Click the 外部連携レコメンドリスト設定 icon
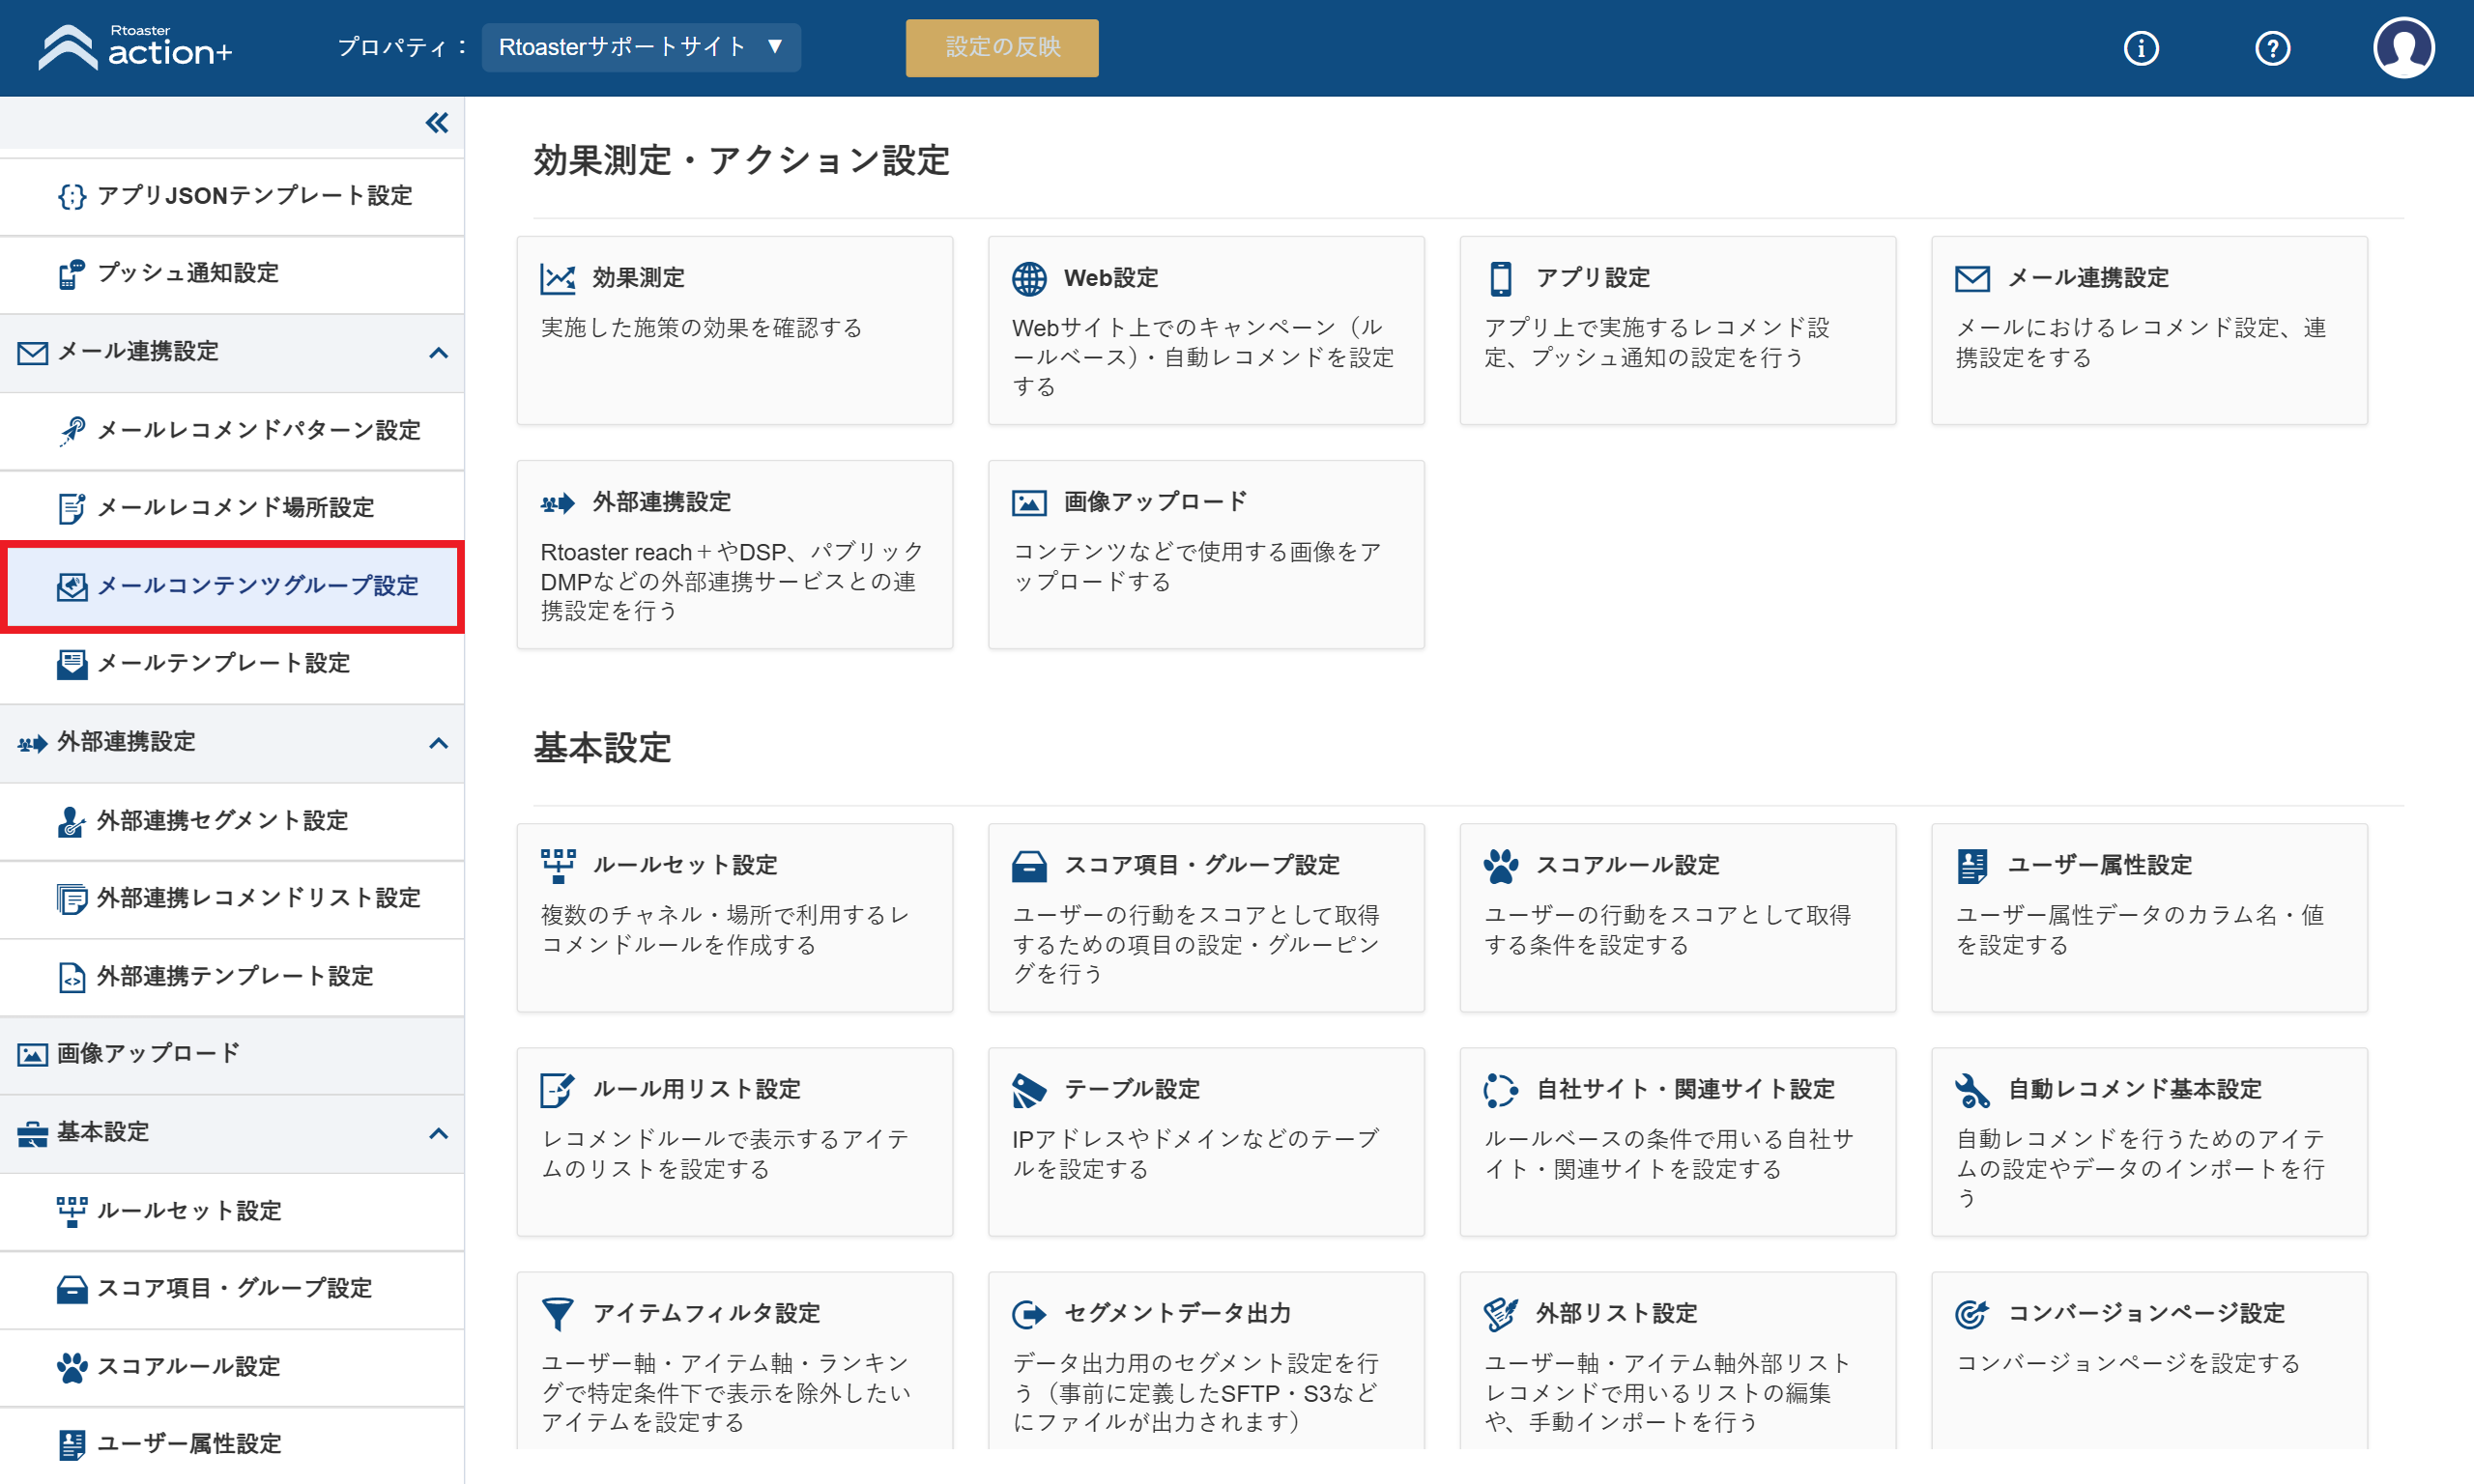This screenshot has width=2474, height=1484. click(x=71, y=899)
